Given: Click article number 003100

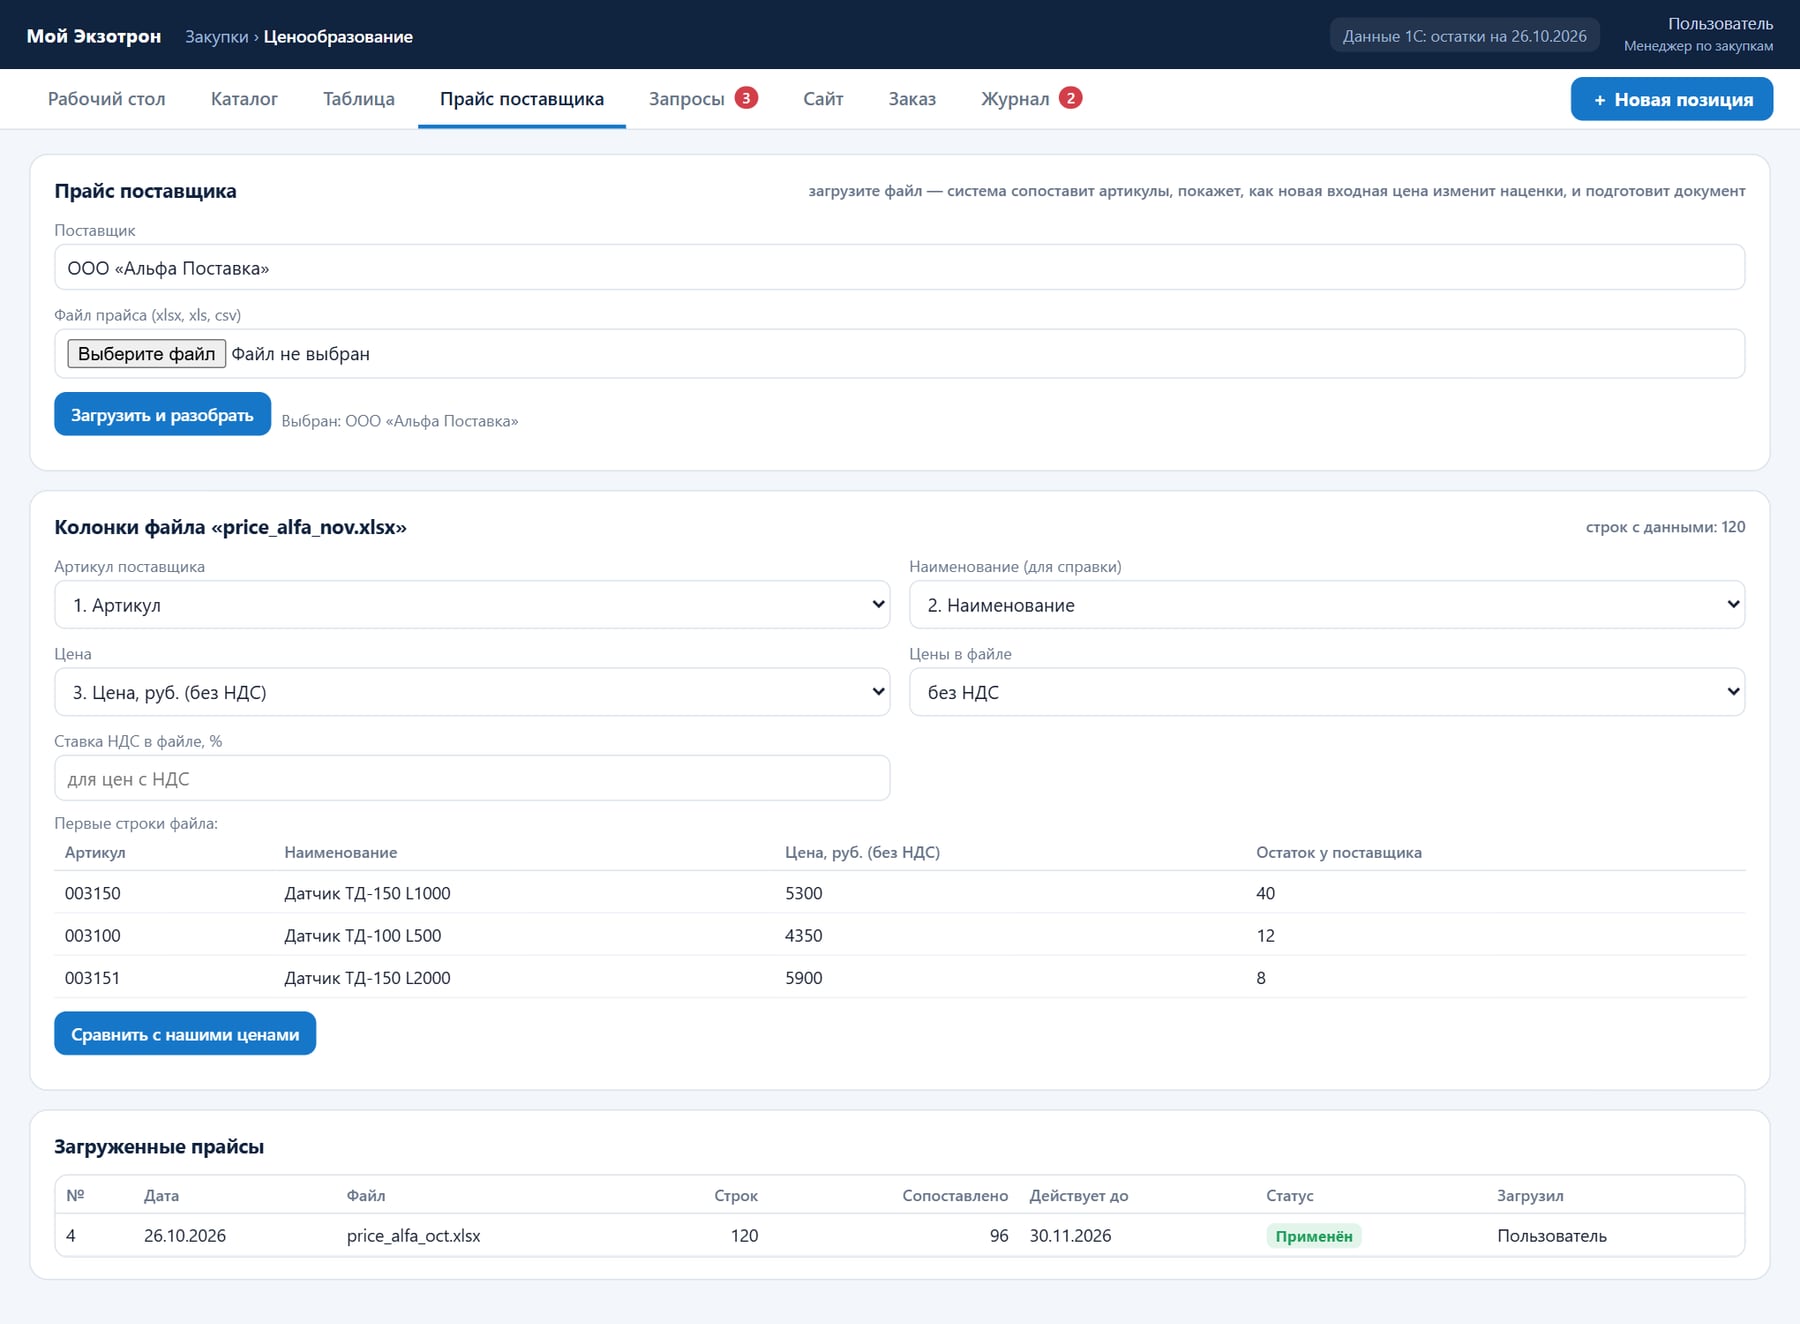Looking at the screenshot, I should click(x=93, y=936).
